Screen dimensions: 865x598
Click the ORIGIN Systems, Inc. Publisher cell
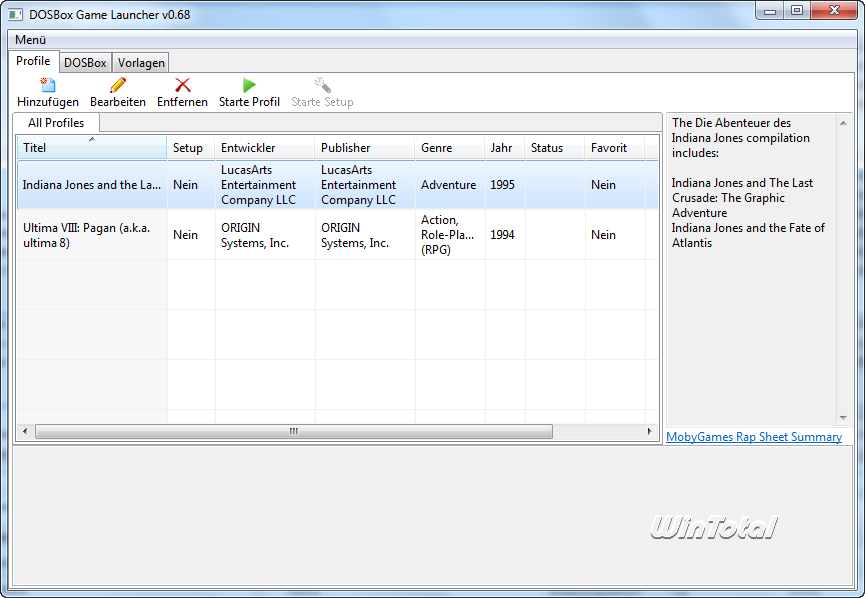365,235
